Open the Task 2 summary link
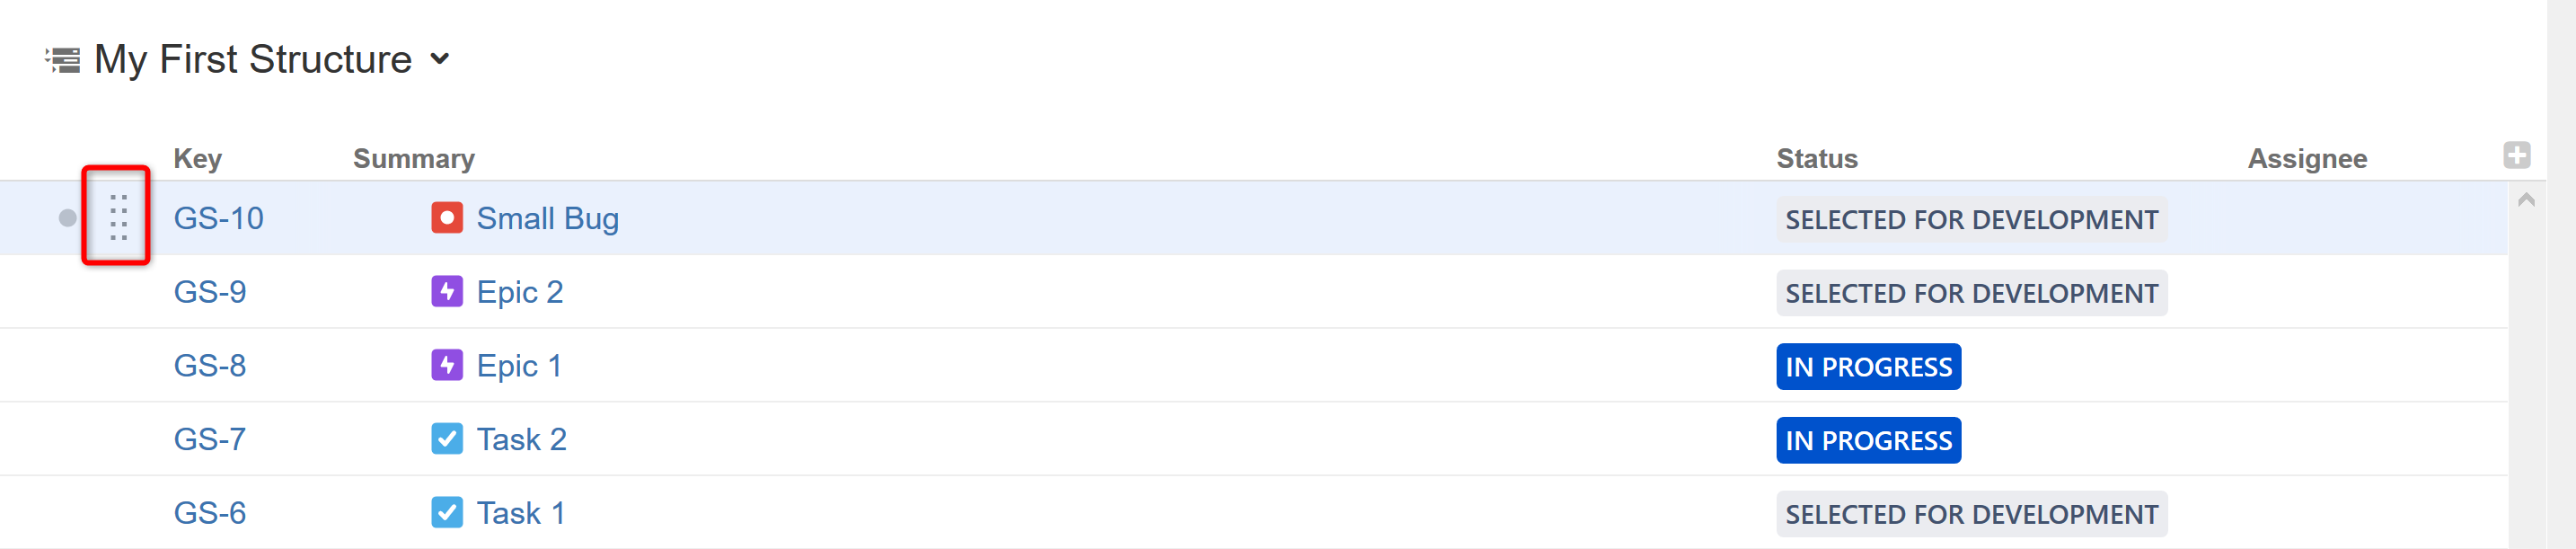This screenshot has width=2576, height=549. (521, 439)
